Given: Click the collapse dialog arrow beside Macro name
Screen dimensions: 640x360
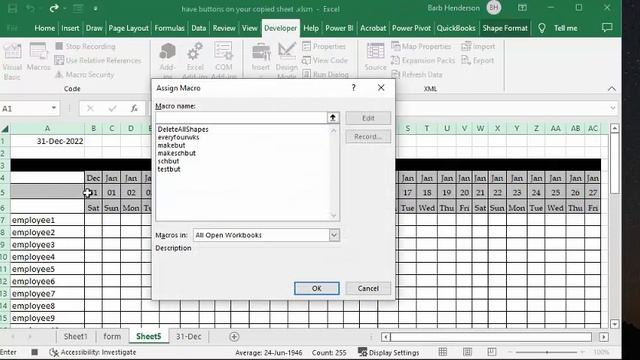Looking at the screenshot, I should click(333, 118).
